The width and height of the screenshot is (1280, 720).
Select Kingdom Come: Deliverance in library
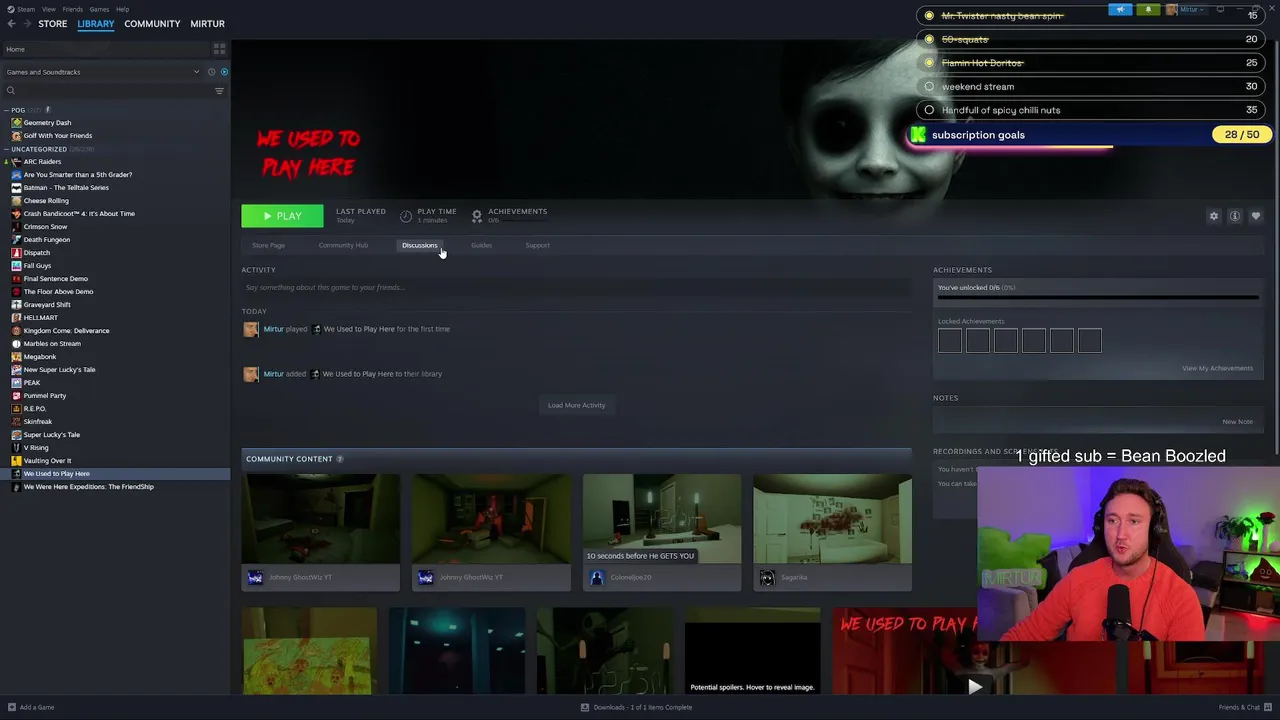66,331
